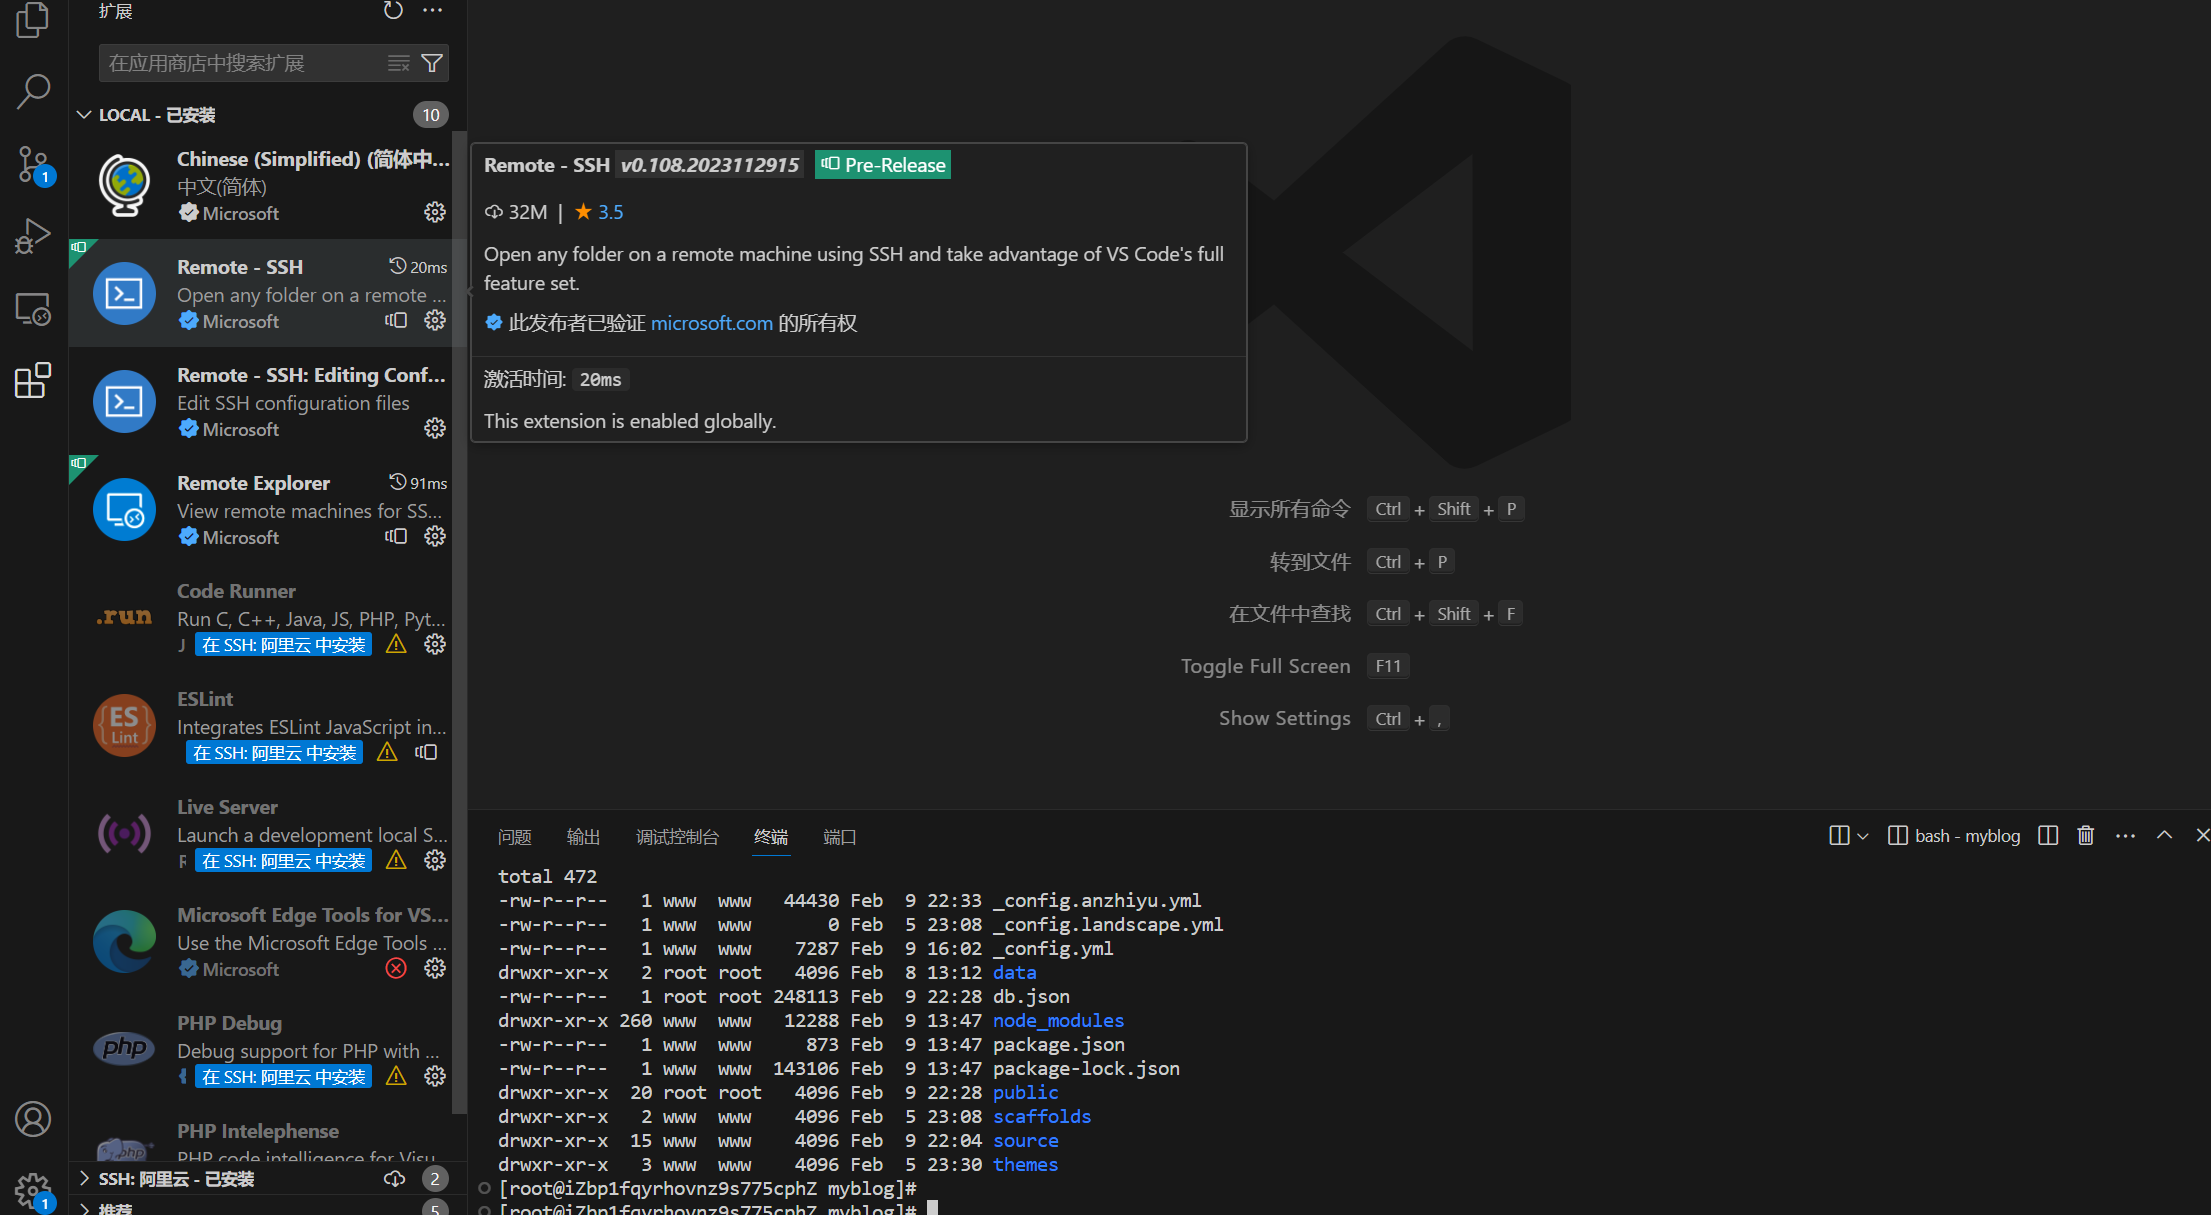Image resolution: width=2211 pixels, height=1215 pixels.
Task: Open Accounts icon in activity bar
Action: pos(33,1119)
